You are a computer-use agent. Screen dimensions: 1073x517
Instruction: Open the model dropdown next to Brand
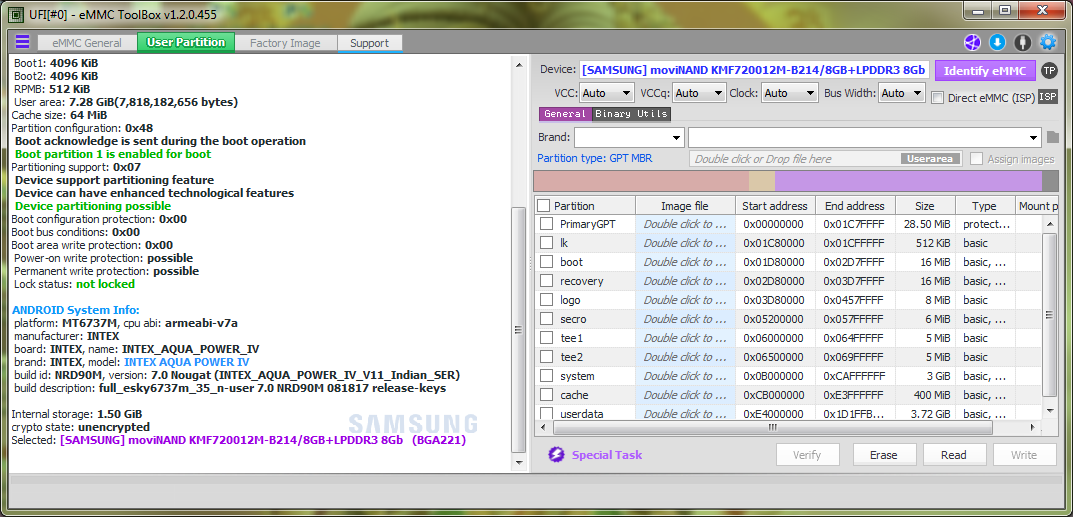(865, 137)
